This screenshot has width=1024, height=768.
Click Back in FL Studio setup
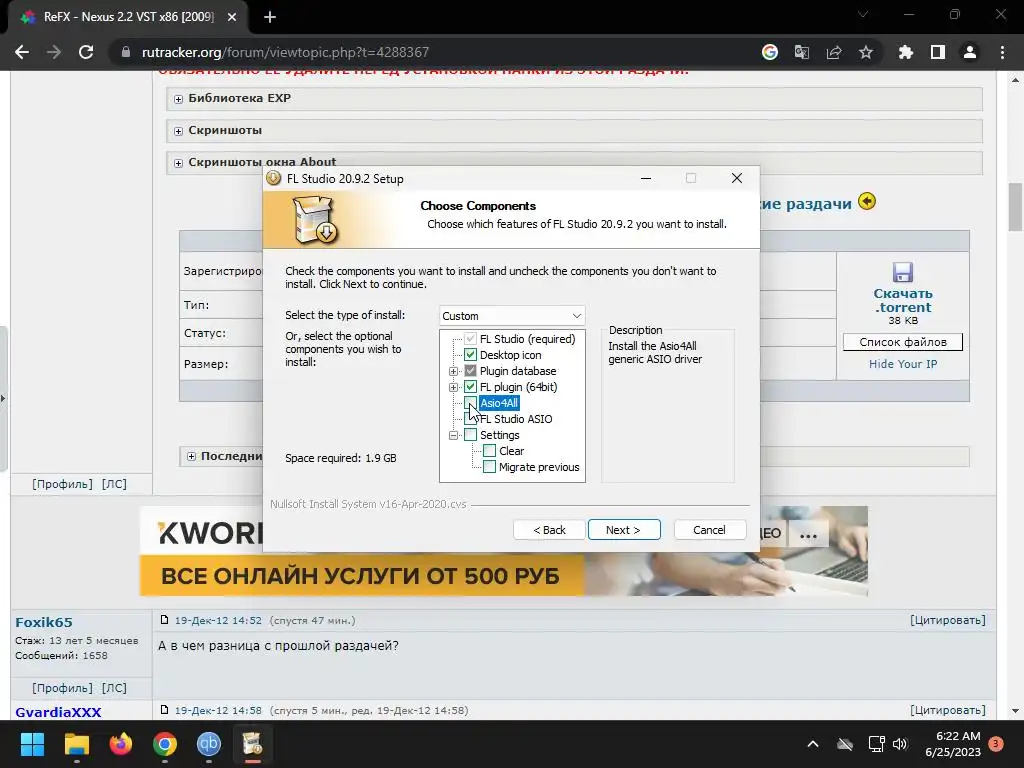pyautogui.click(x=549, y=530)
